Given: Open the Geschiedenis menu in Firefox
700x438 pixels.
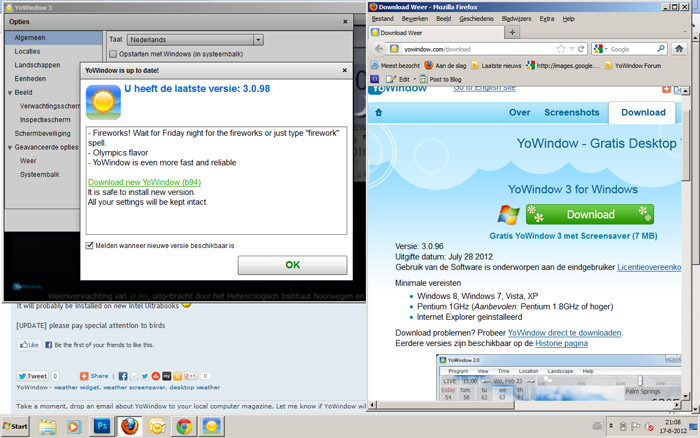Looking at the screenshot, I should [476, 19].
